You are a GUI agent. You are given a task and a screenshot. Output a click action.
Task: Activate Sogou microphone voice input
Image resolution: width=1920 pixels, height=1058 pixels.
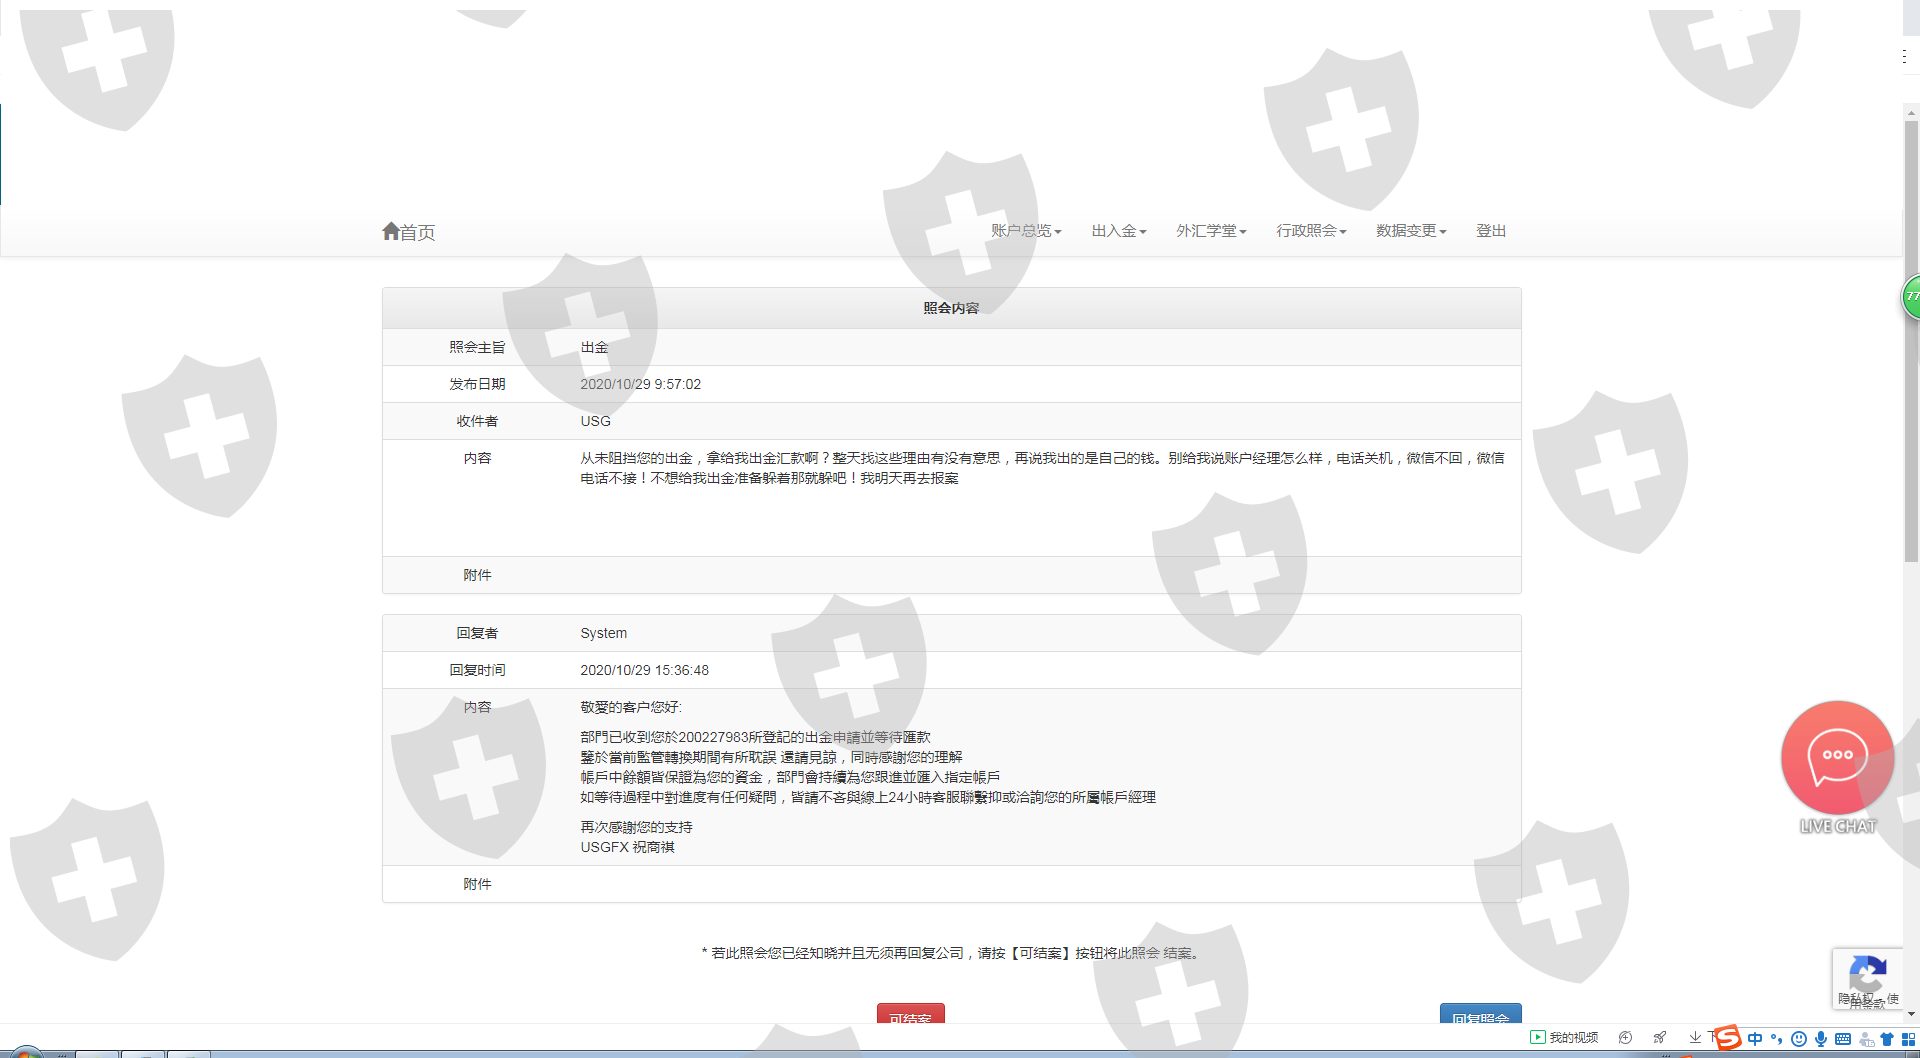pyautogui.click(x=1821, y=1039)
